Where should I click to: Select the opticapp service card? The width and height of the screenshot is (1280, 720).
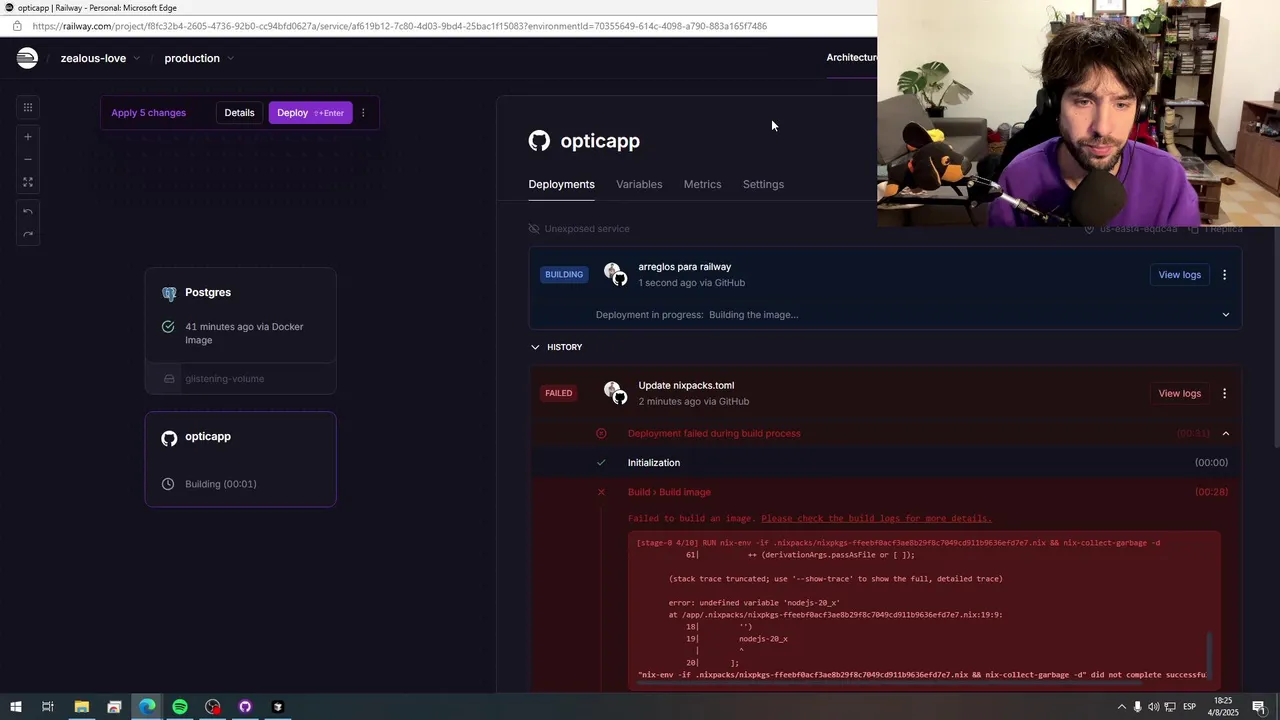click(x=240, y=459)
